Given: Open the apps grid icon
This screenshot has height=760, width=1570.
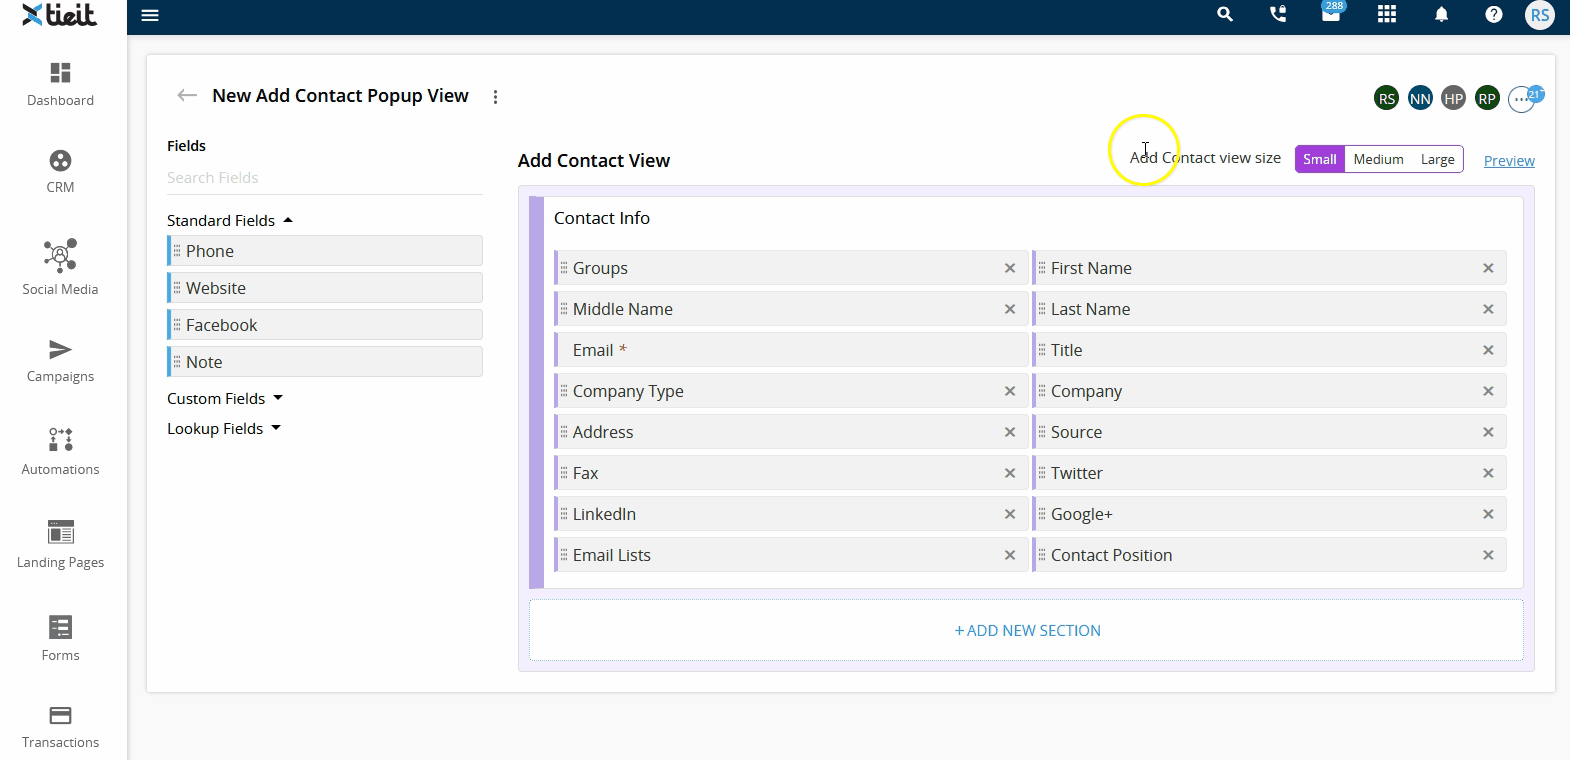Looking at the screenshot, I should tap(1387, 15).
